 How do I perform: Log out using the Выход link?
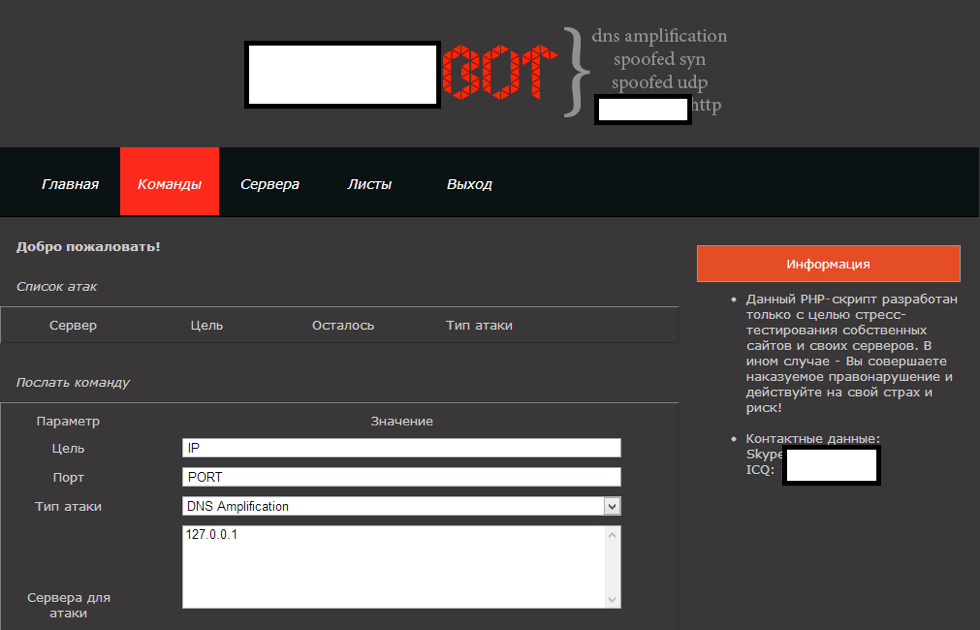(x=469, y=184)
